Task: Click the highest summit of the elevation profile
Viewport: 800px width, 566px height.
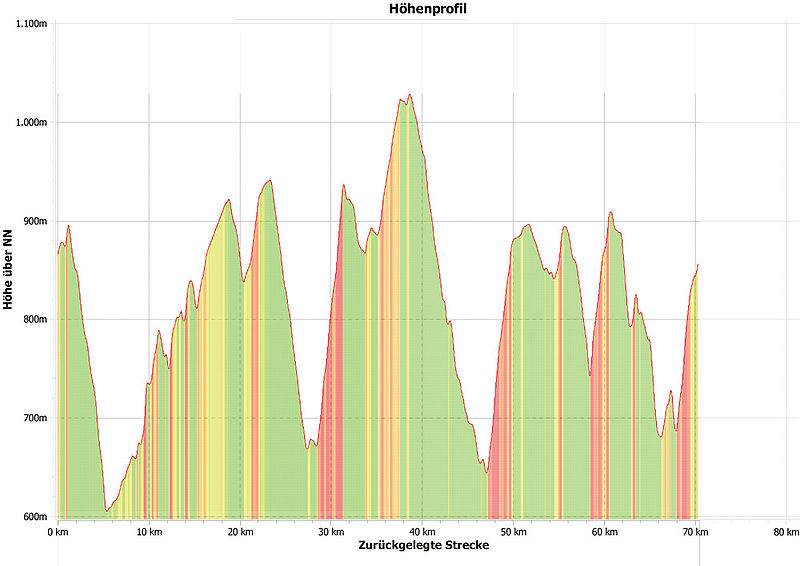Action: (410, 95)
